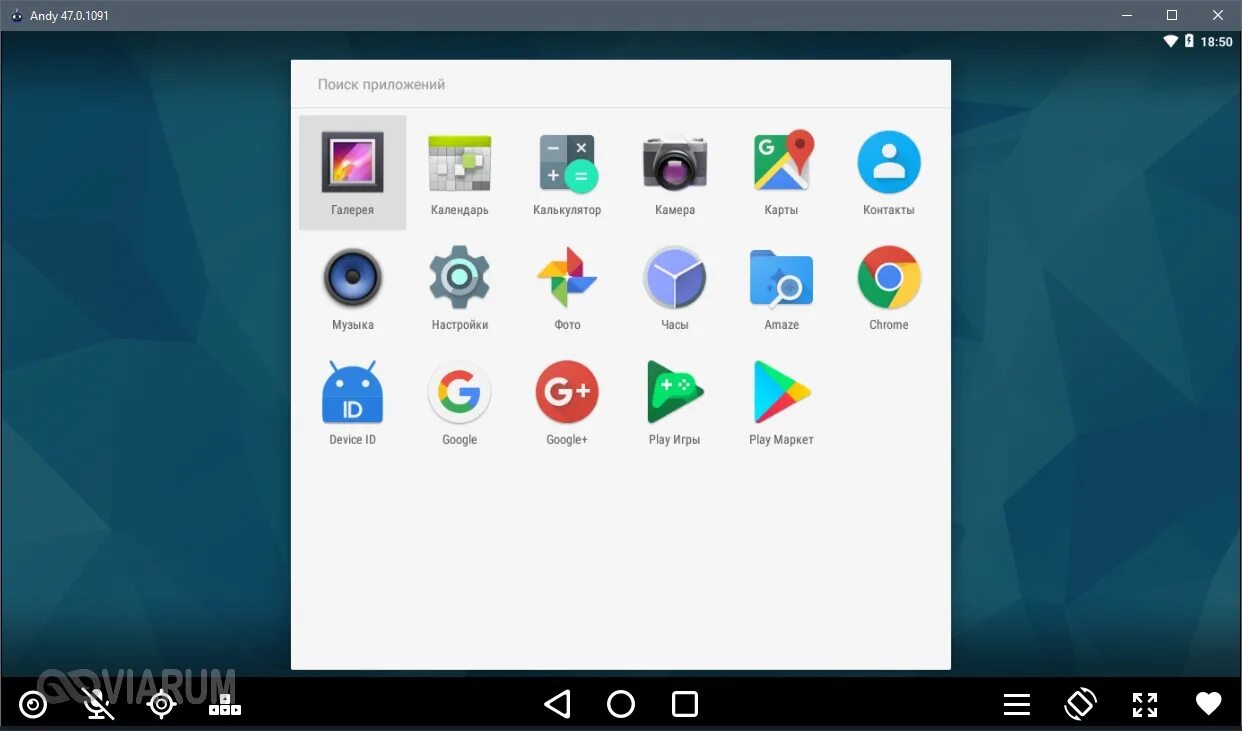Maximize the Andy window

click(x=1172, y=15)
